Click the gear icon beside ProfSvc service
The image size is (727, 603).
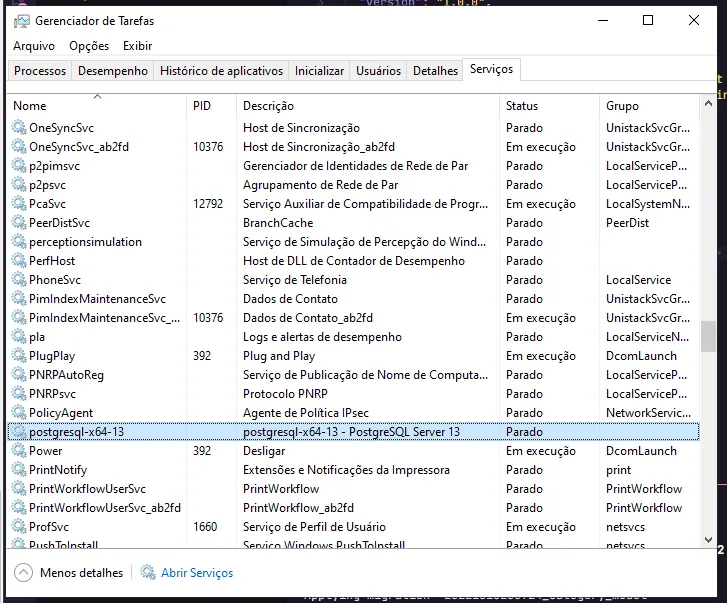pyautogui.click(x=18, y=527)
